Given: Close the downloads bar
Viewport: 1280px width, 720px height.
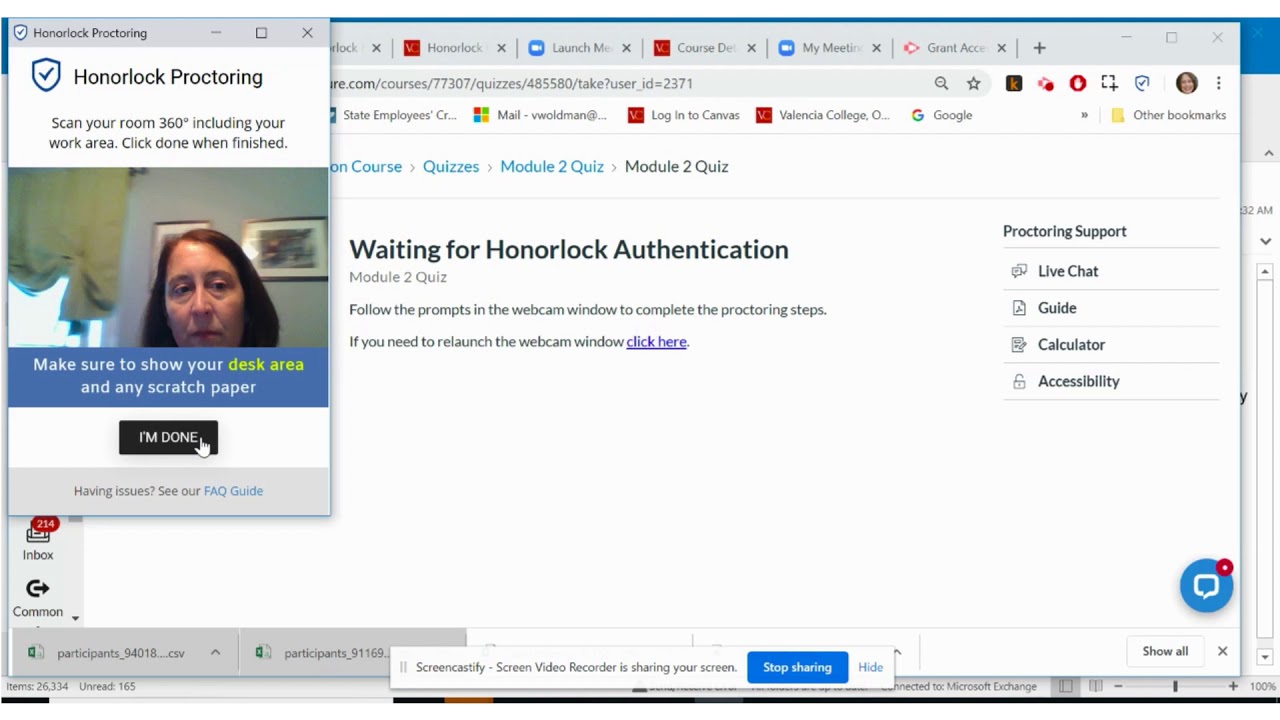Looking at the screenshot, I should coord(1222,651).
